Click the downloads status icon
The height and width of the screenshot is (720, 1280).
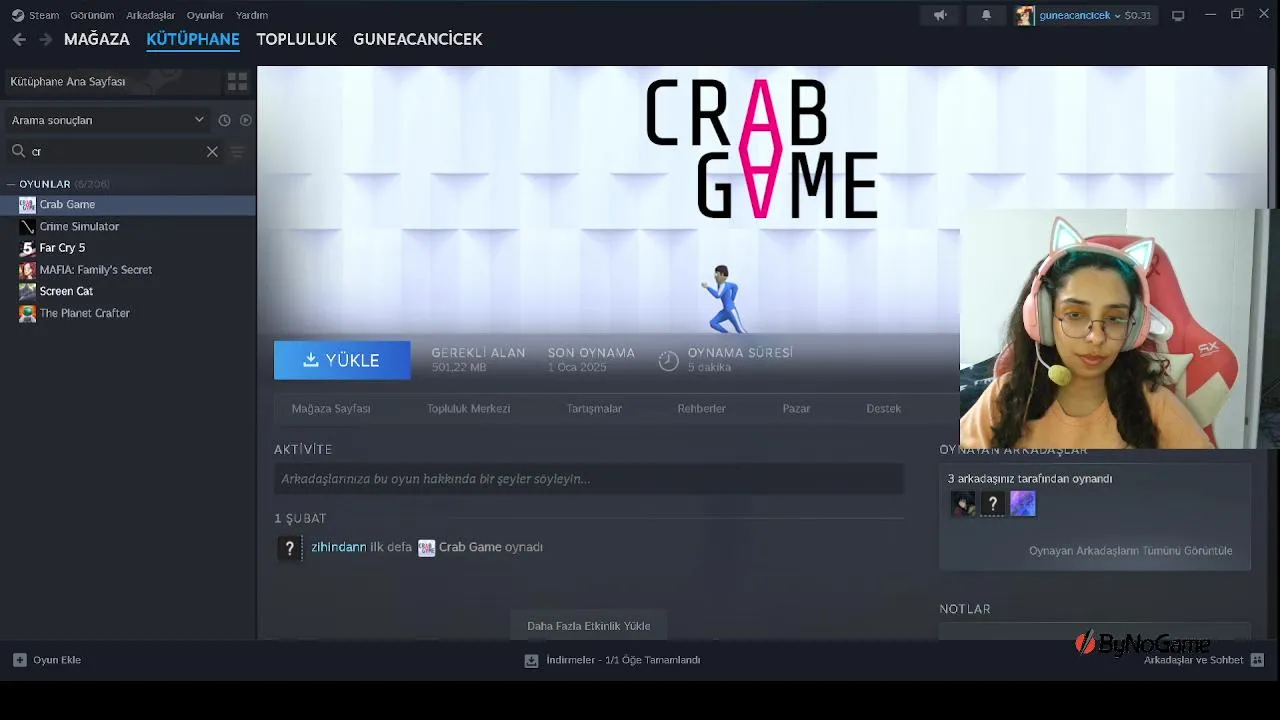click(x=531, y=660)
